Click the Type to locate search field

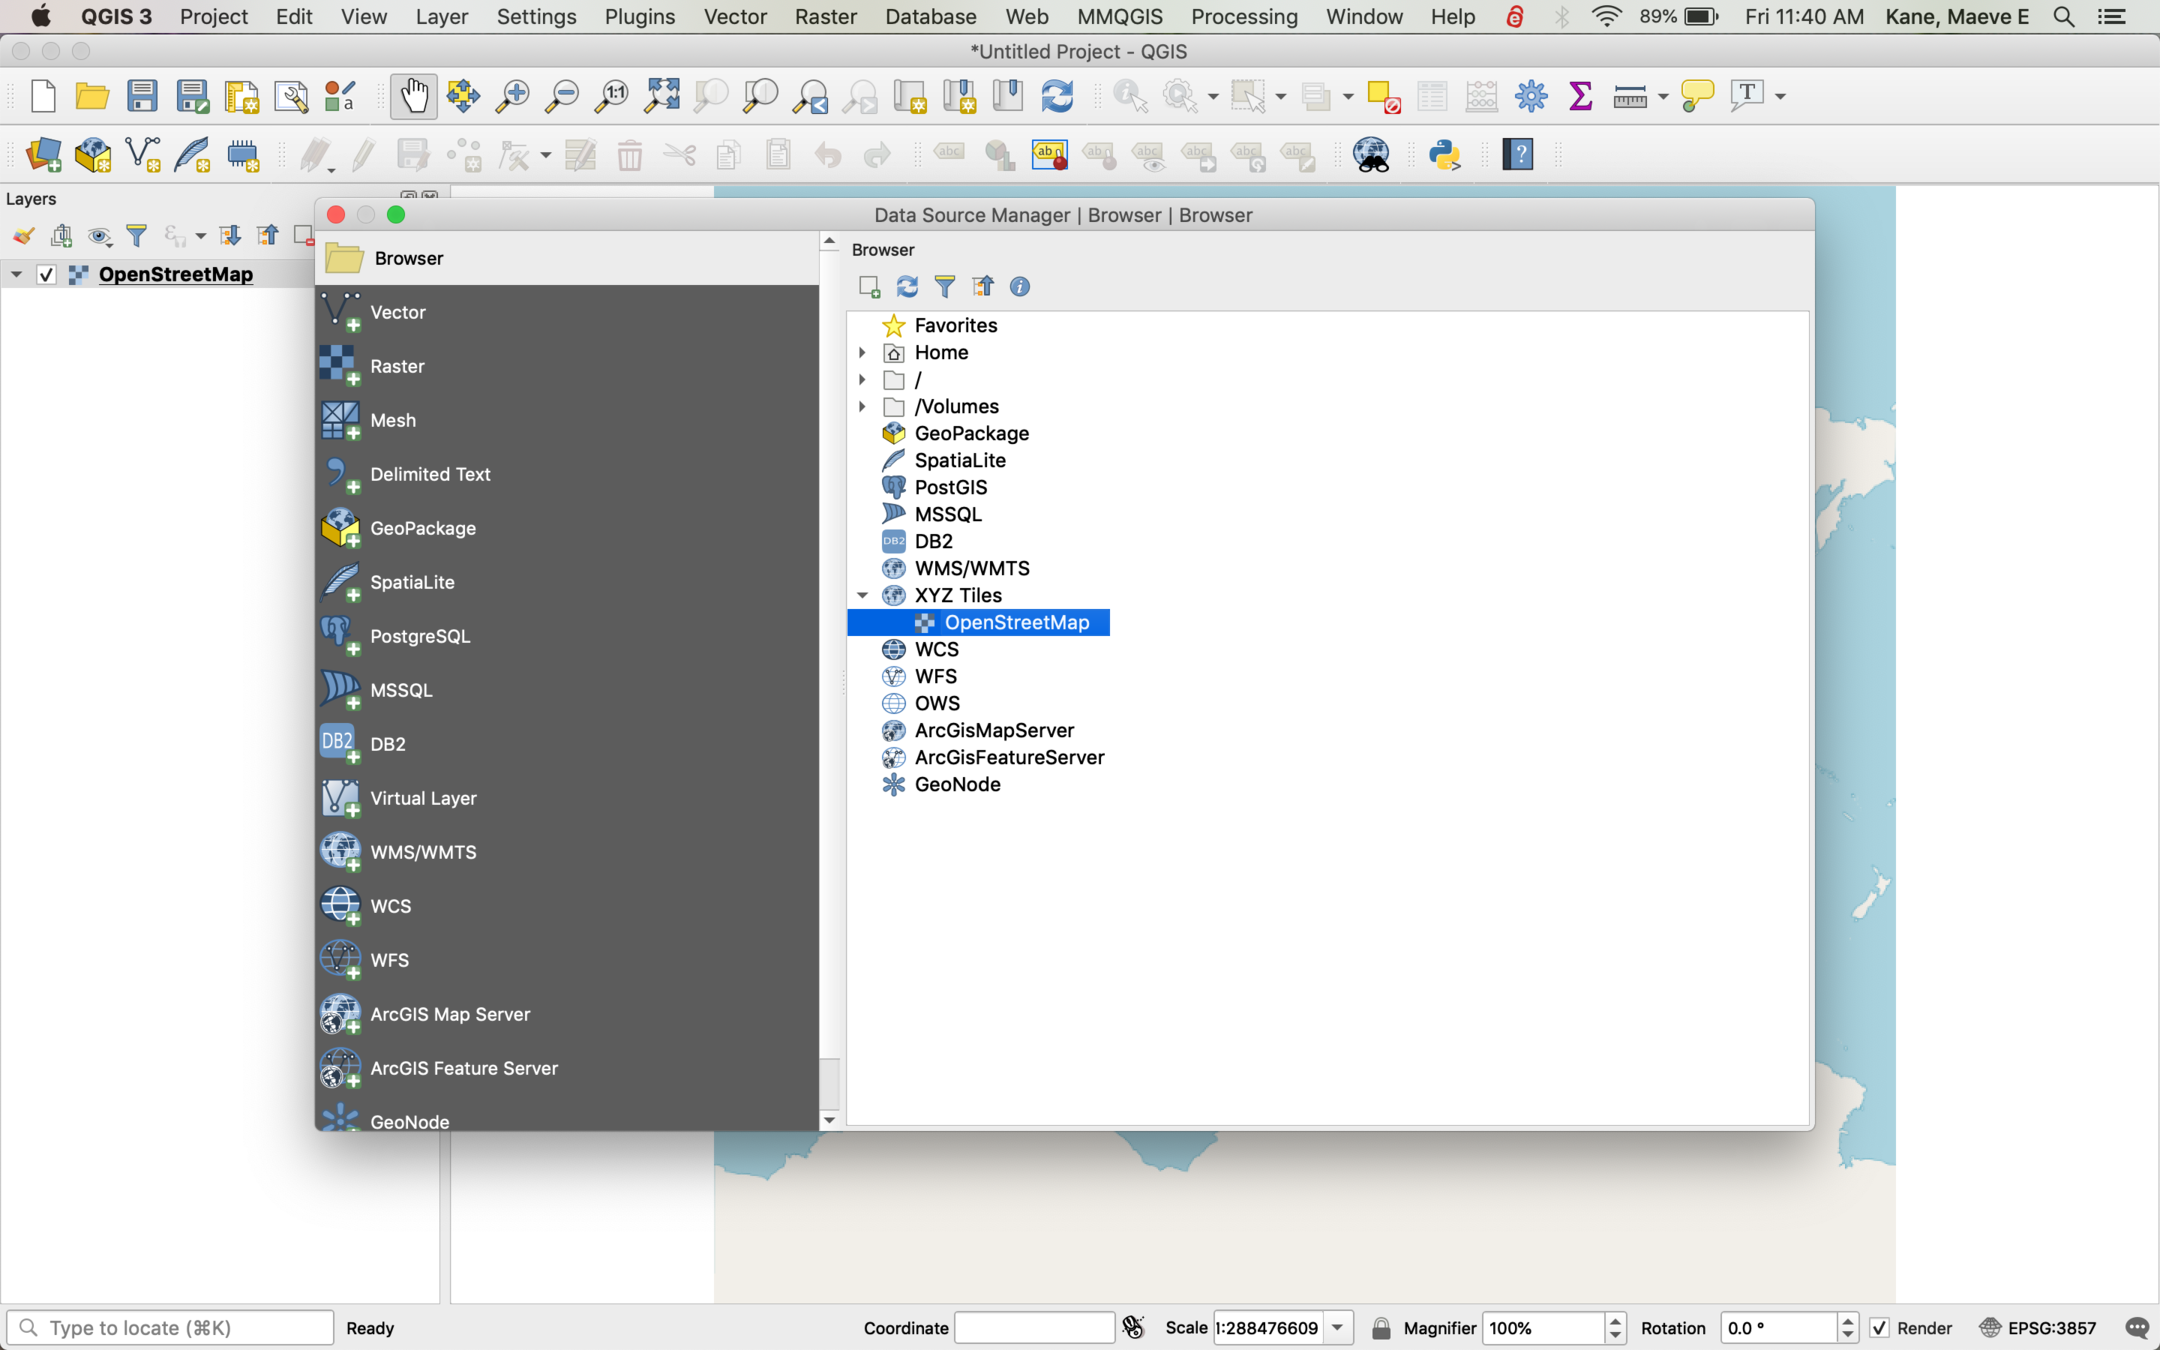(170, 1328)
